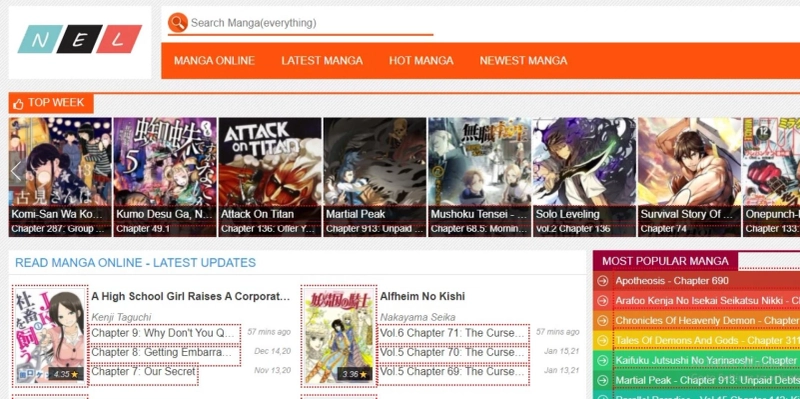This screenshot has width=800, height=399.
Task: Open Chapter 136: Offer Y... link
Action: [268, 229]
